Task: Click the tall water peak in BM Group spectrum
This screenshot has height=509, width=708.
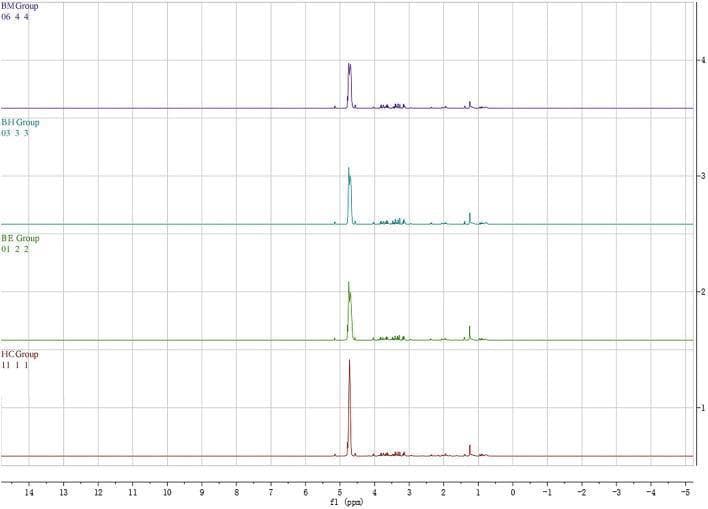Action: pos(349,86)
